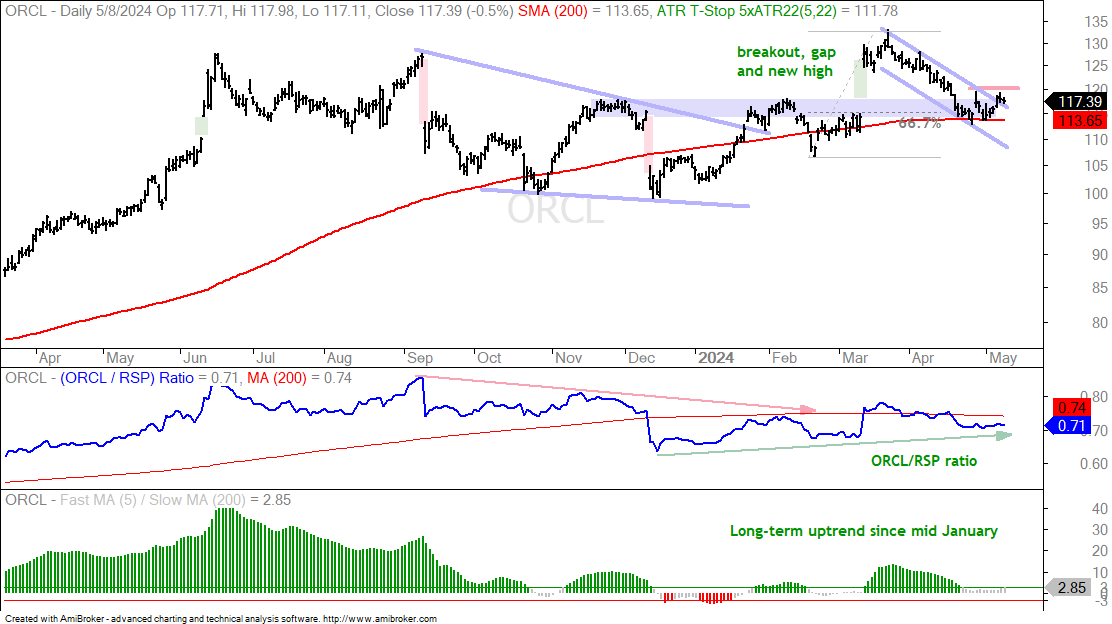Select the blue 0.71 ratio value tag
The image size is (1112, 624).
click(x=1069, y=426)
